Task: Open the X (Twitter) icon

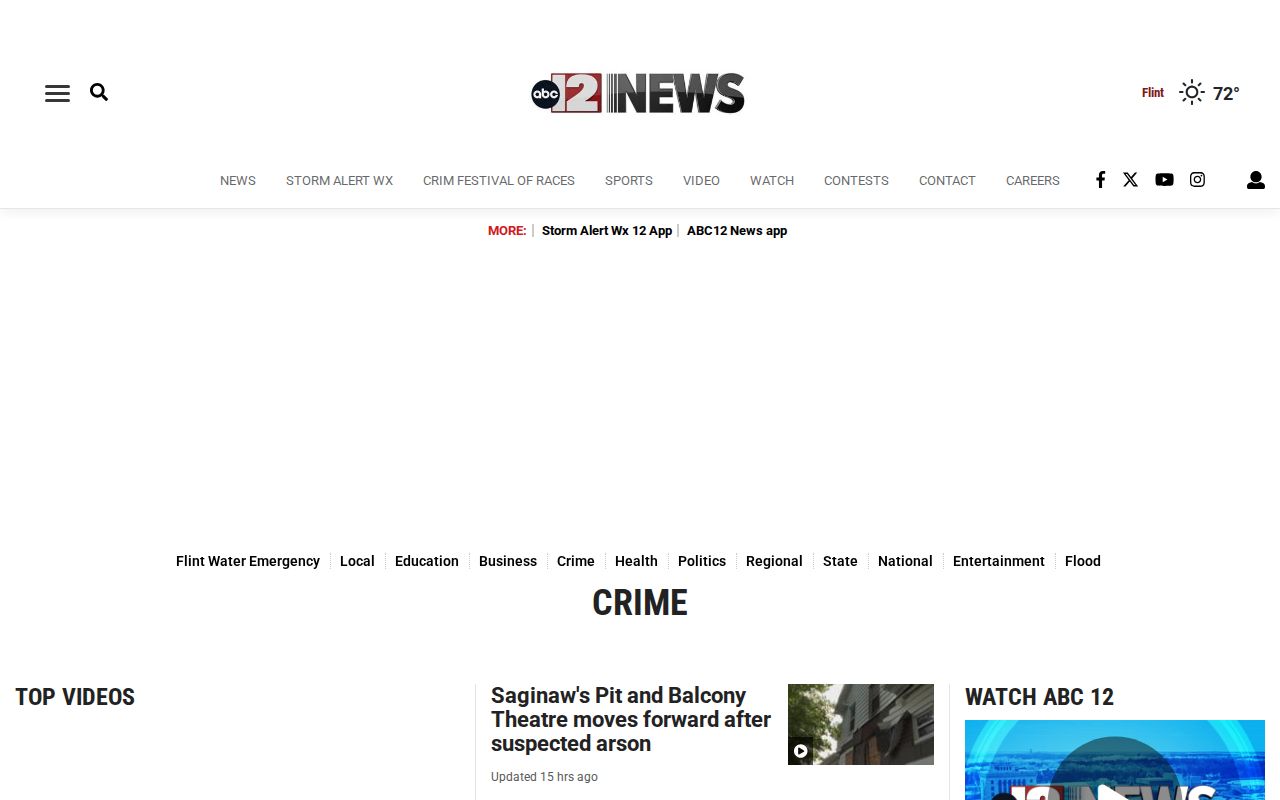Action: point(1130,180)
